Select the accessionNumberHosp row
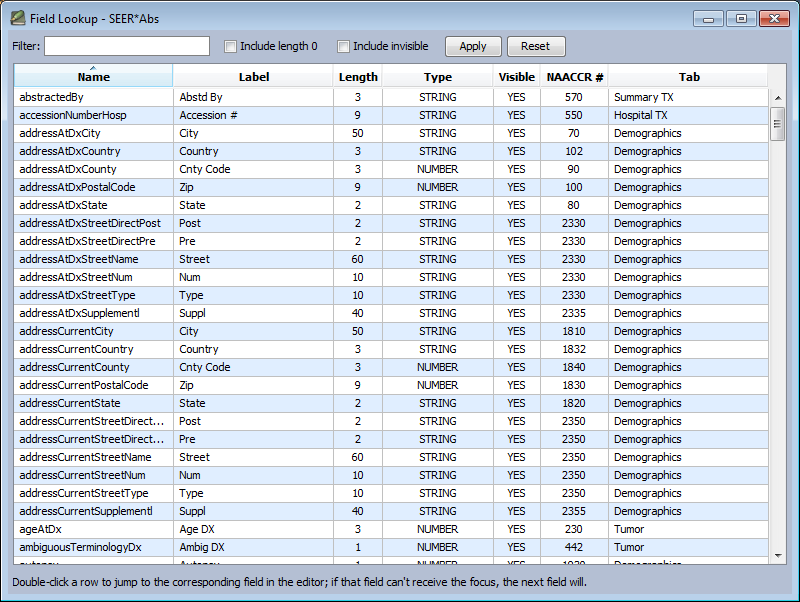This screenshot has width=800, height=602. 391,115
